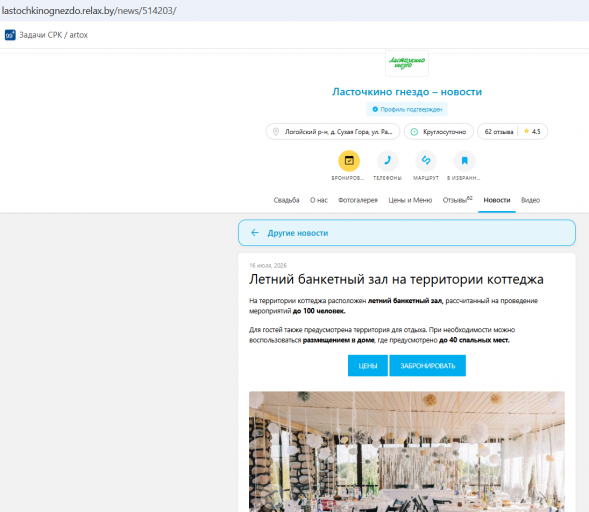589x512 pixels.
Task: Switch to the О нас tab
Action: [x=319, y=200]
